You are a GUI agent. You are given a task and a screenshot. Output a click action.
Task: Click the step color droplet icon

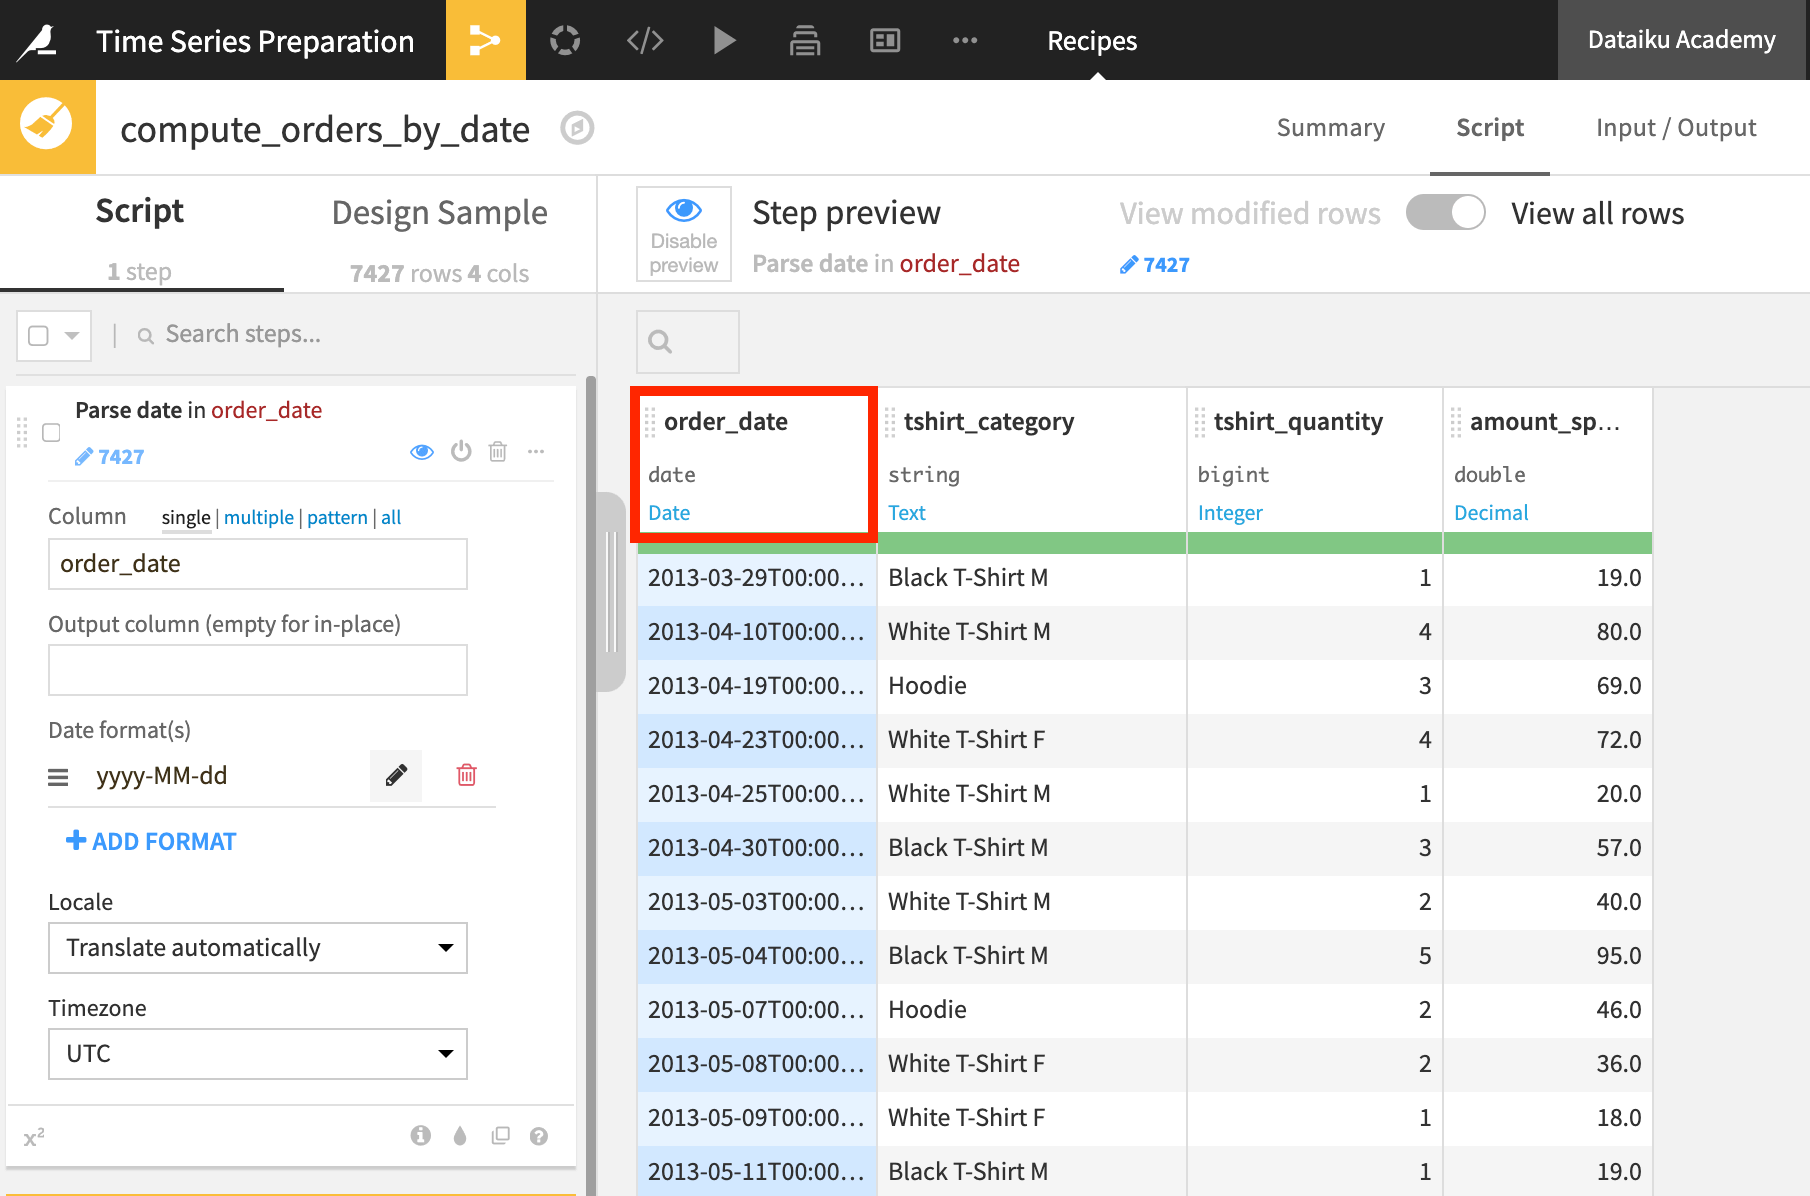coord(460,1136)
